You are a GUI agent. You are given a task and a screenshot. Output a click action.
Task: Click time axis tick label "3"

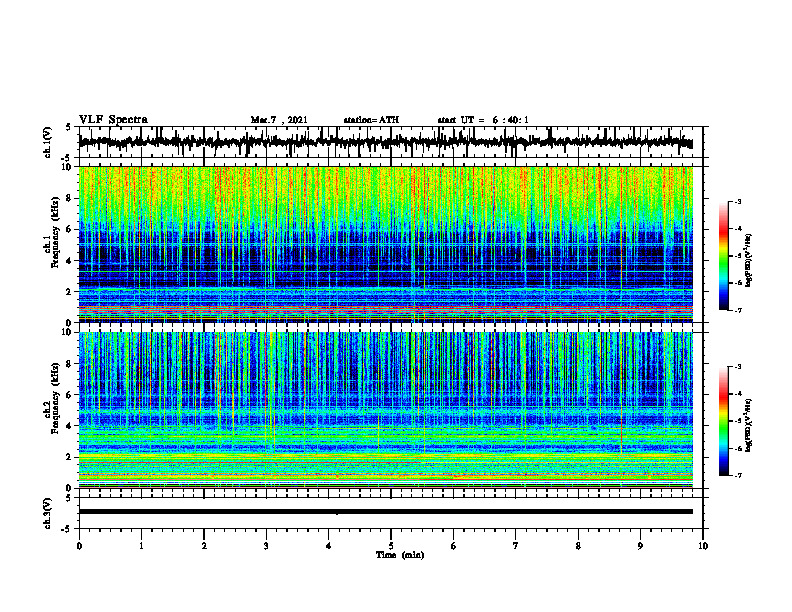pos(266,546)
